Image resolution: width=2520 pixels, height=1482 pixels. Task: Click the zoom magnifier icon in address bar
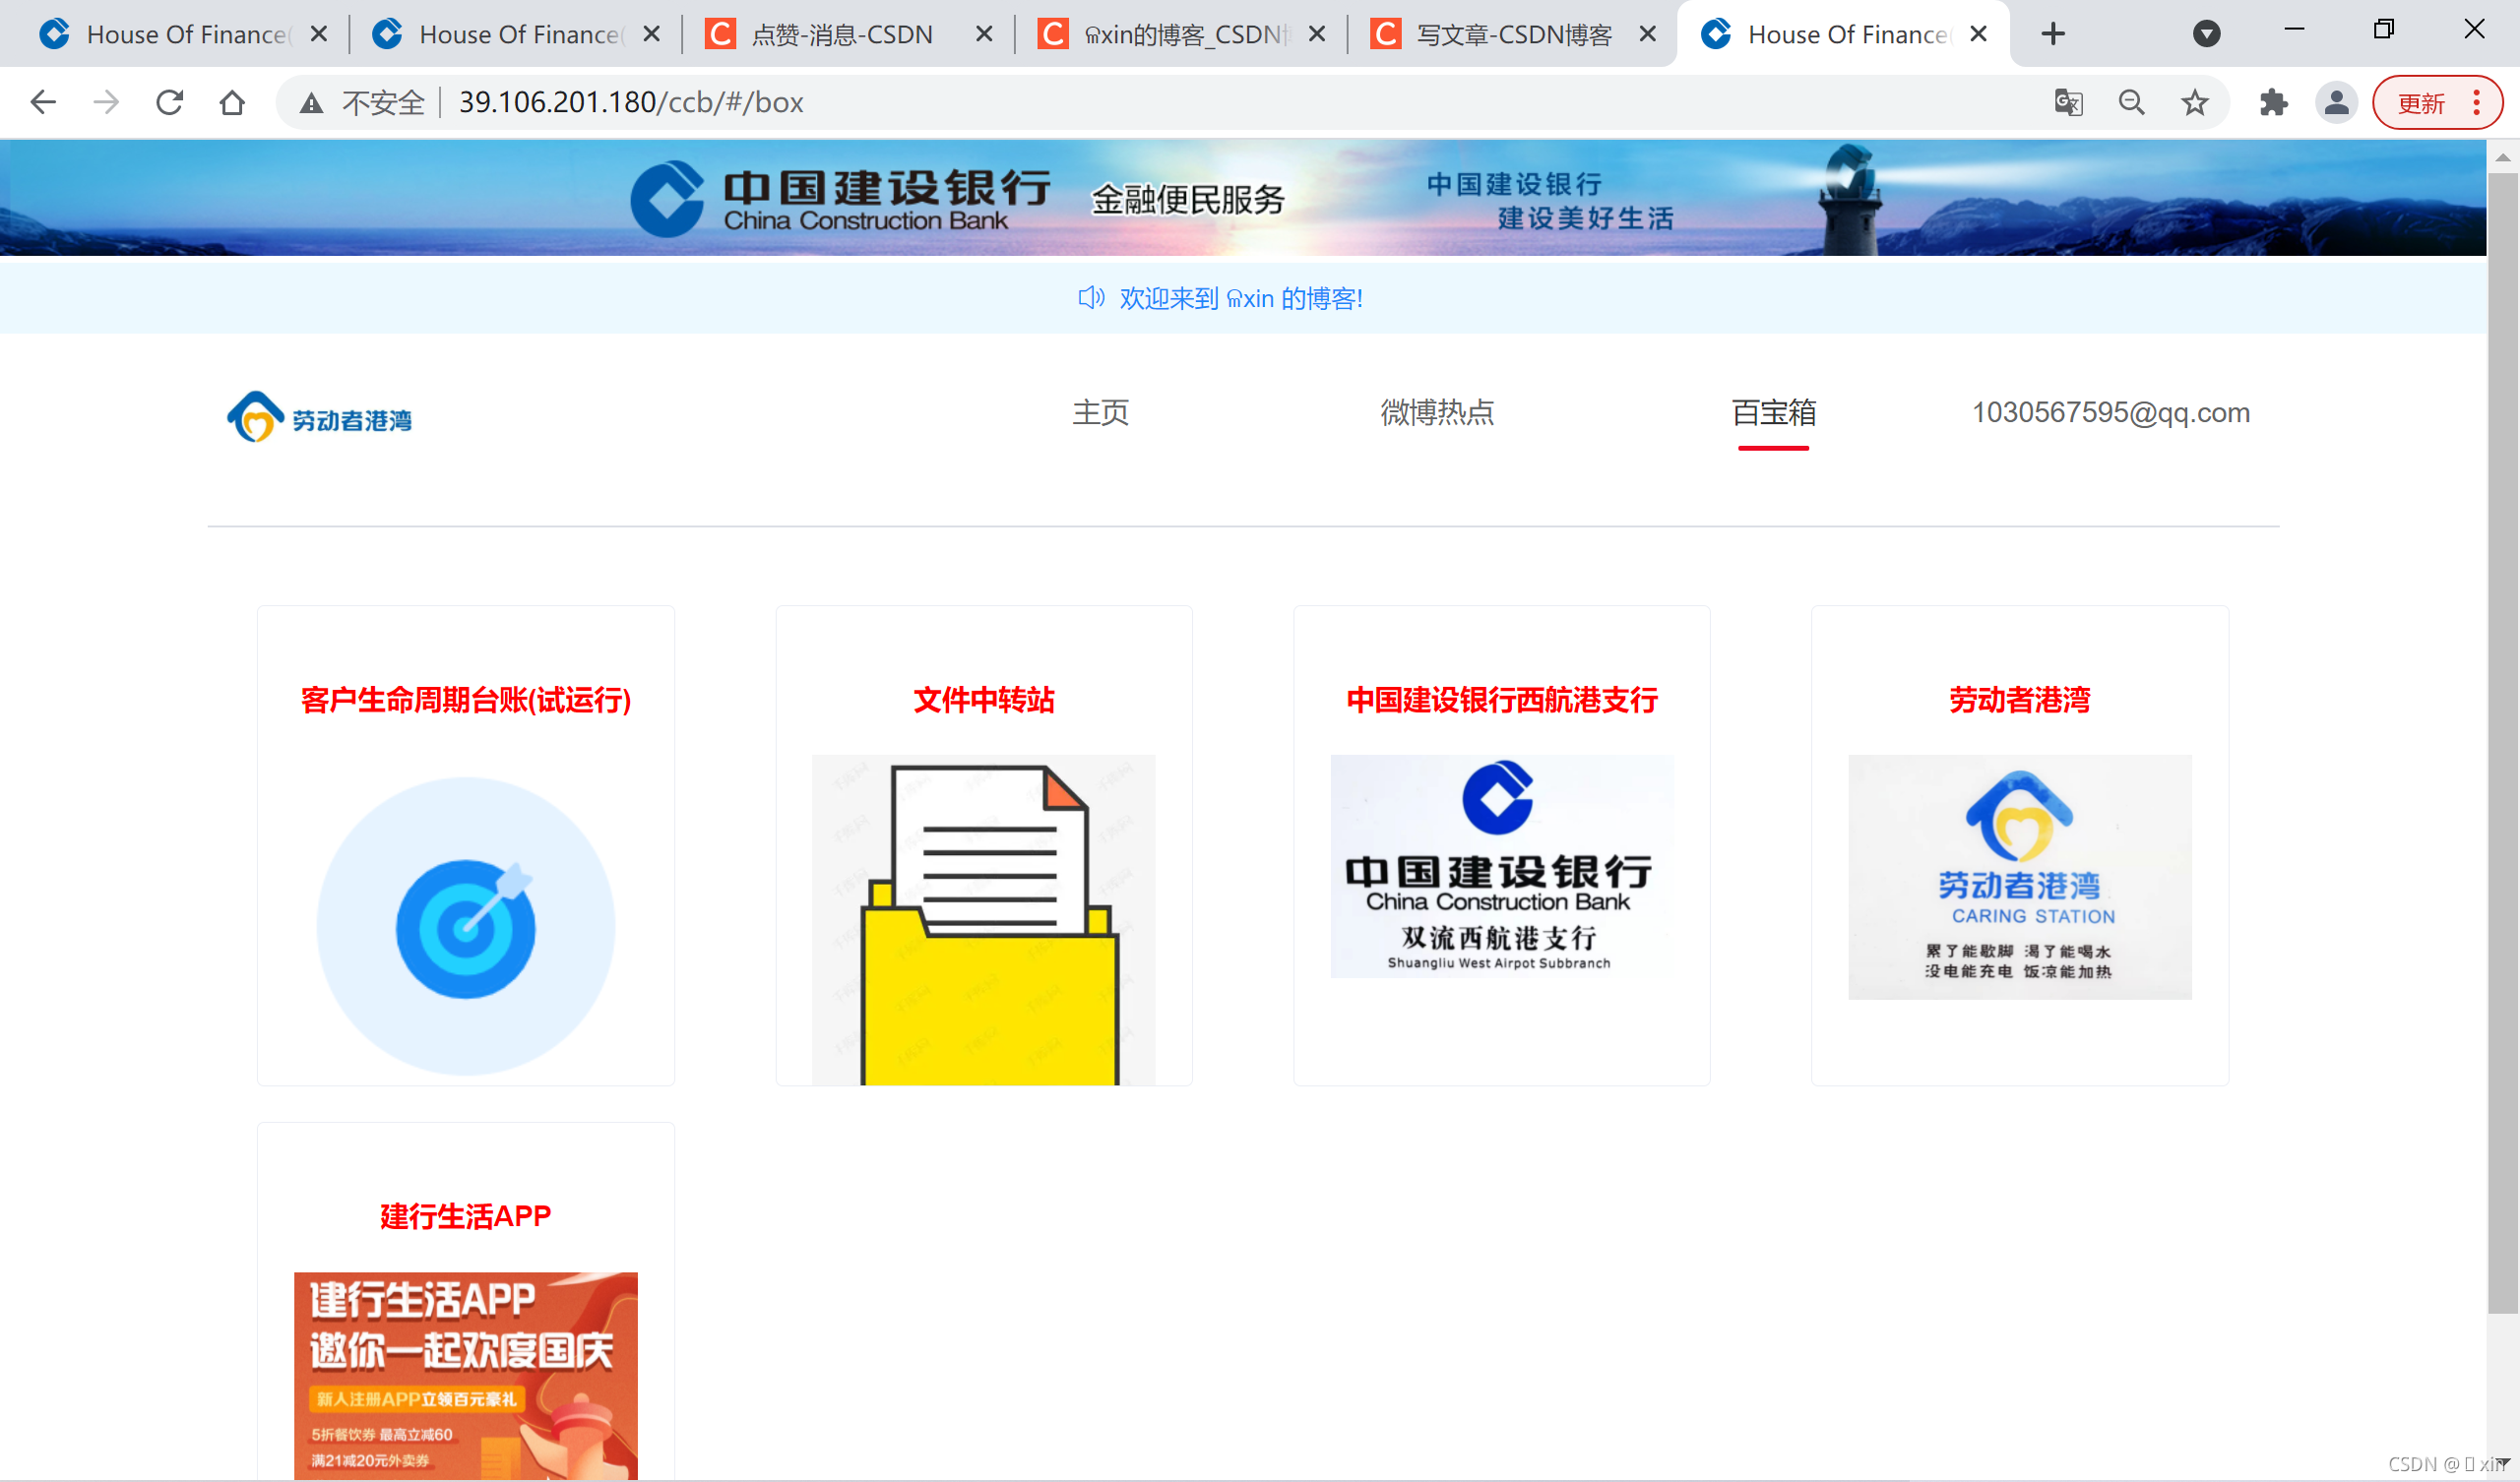[2131, 102]
